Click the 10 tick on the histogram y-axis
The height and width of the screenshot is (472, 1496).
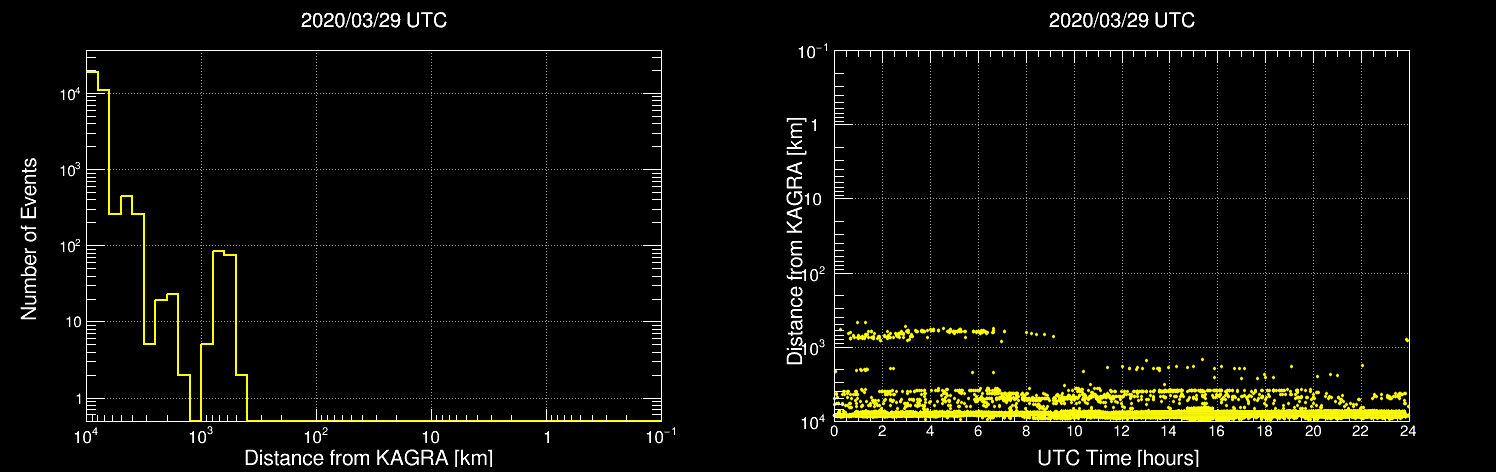pos(72,322)
